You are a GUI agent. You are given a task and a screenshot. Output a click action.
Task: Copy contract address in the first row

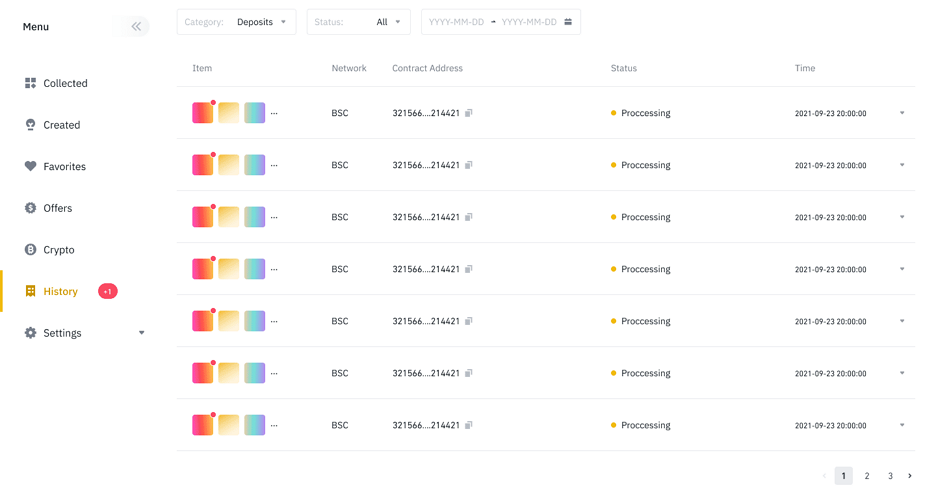point(469,113)
